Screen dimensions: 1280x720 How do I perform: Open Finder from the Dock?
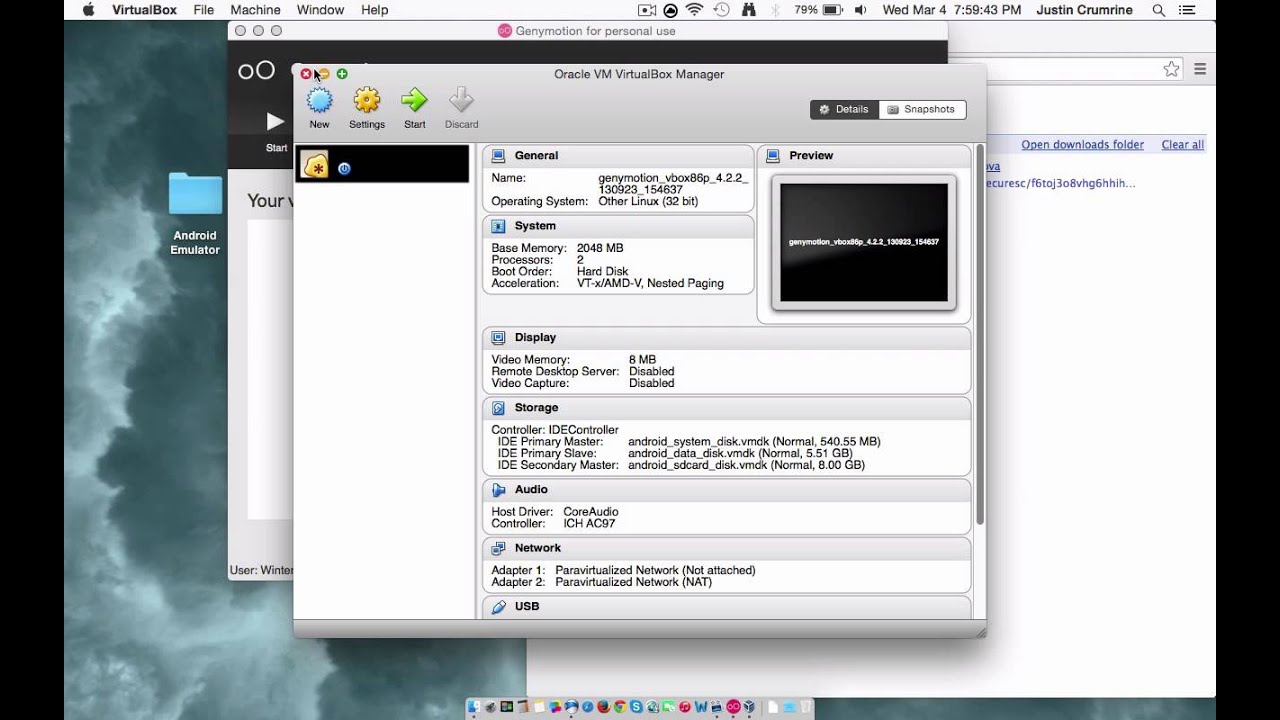point(474,707)
